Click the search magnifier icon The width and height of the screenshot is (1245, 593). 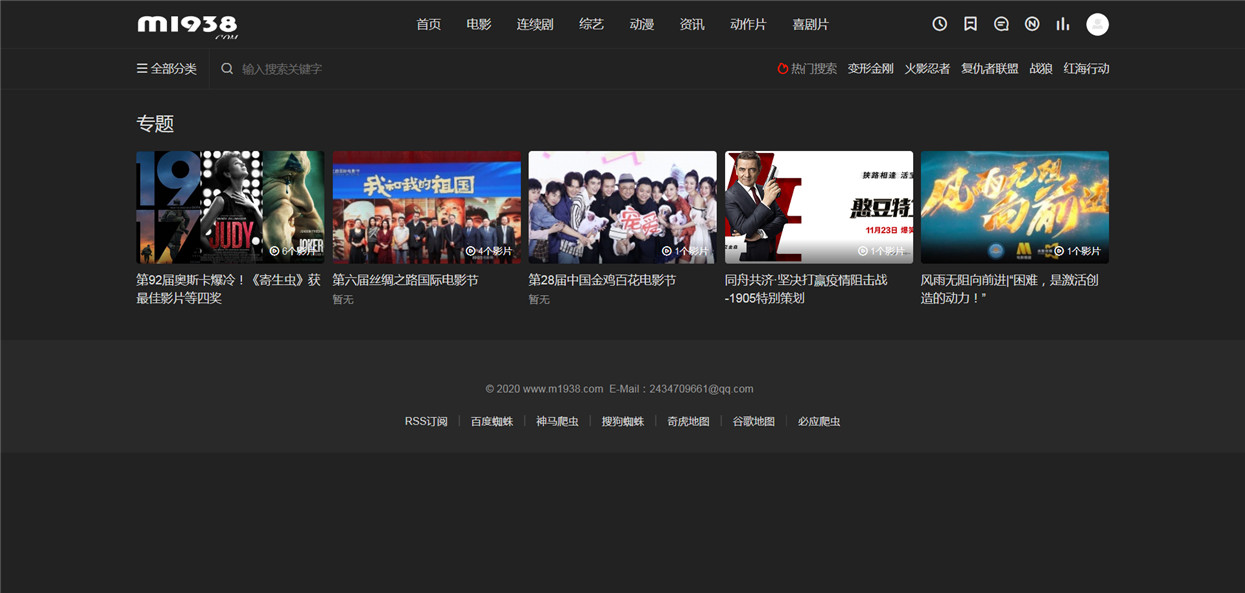(227, 69)
